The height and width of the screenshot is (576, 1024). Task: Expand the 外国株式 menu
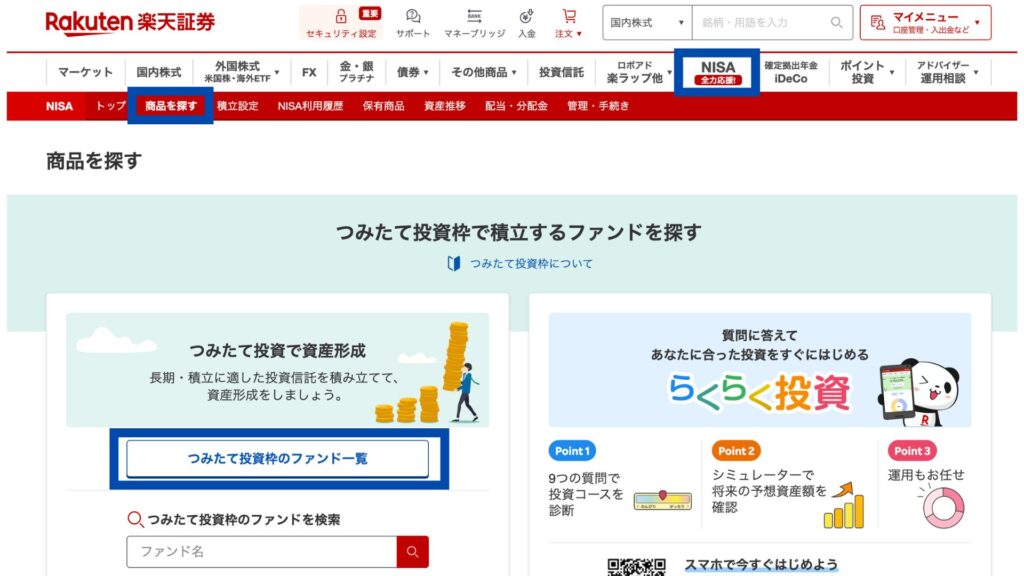242,72
